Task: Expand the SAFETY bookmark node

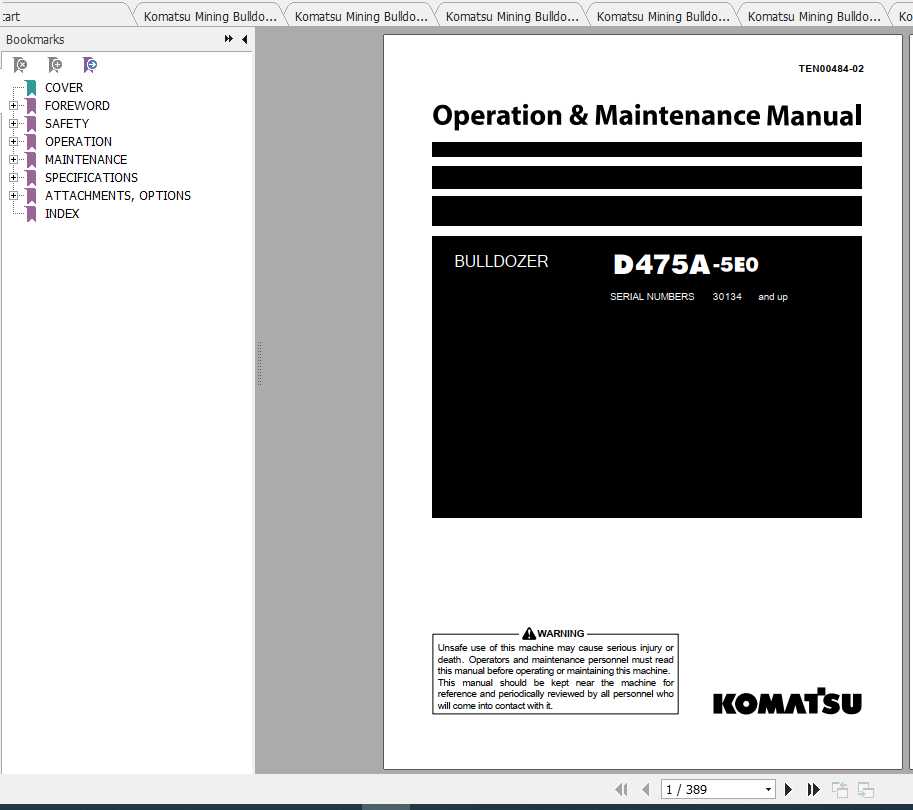Action: [x=13, y=123]
